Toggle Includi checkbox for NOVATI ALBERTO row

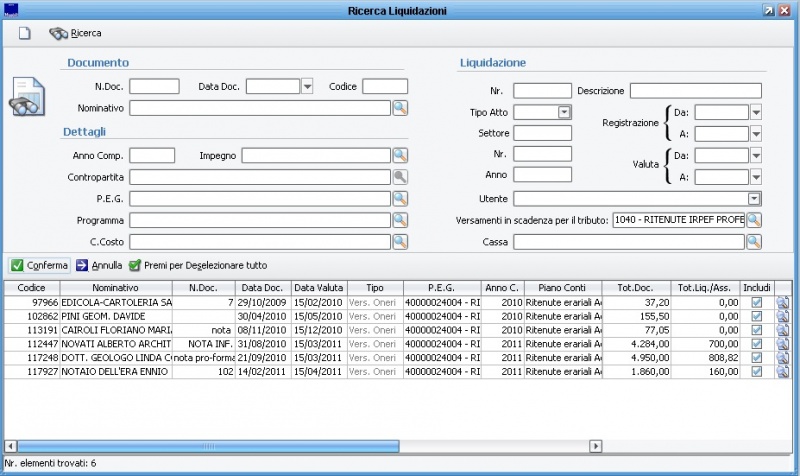click(756, 344)
